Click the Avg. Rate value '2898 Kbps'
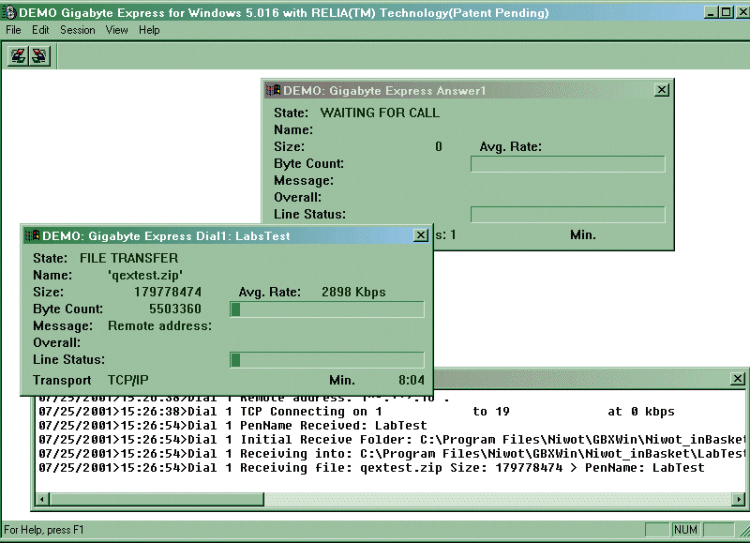 click(x=353, y=292)
